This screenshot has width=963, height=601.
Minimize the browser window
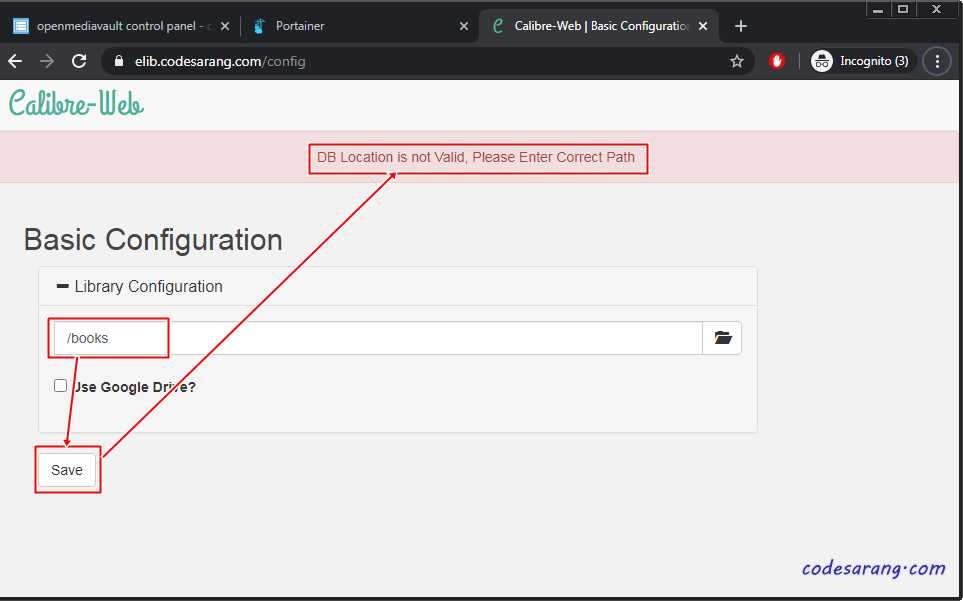point(878,10)
